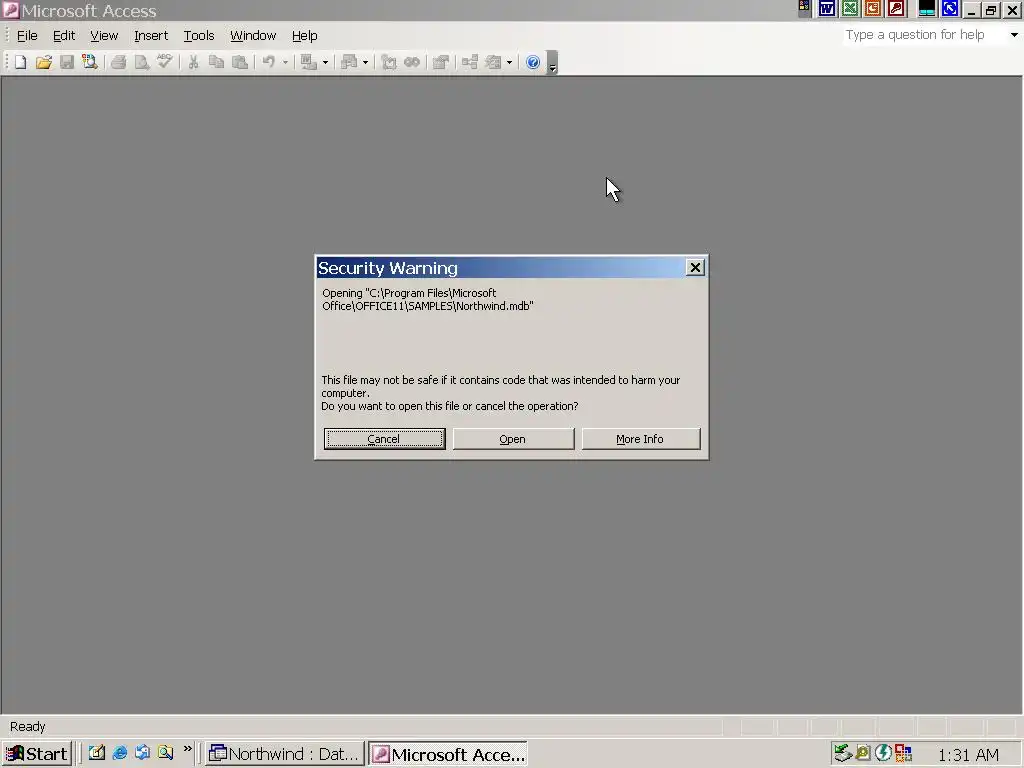Click the Start button
1024x768 pixels.
point(37,754)
